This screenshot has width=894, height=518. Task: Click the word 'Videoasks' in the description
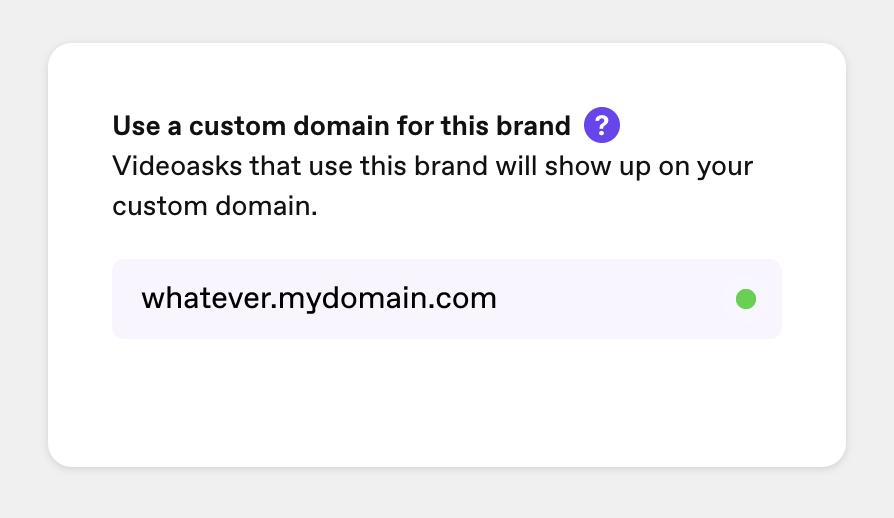(177, 166)
